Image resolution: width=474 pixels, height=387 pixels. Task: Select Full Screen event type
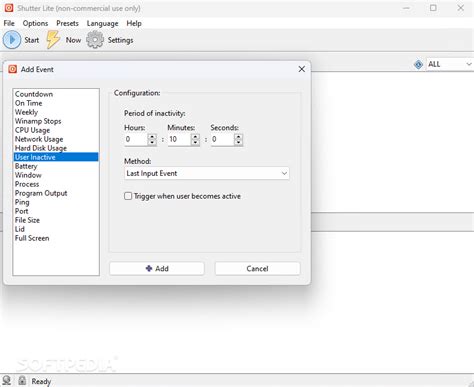(x=56, y=238)
